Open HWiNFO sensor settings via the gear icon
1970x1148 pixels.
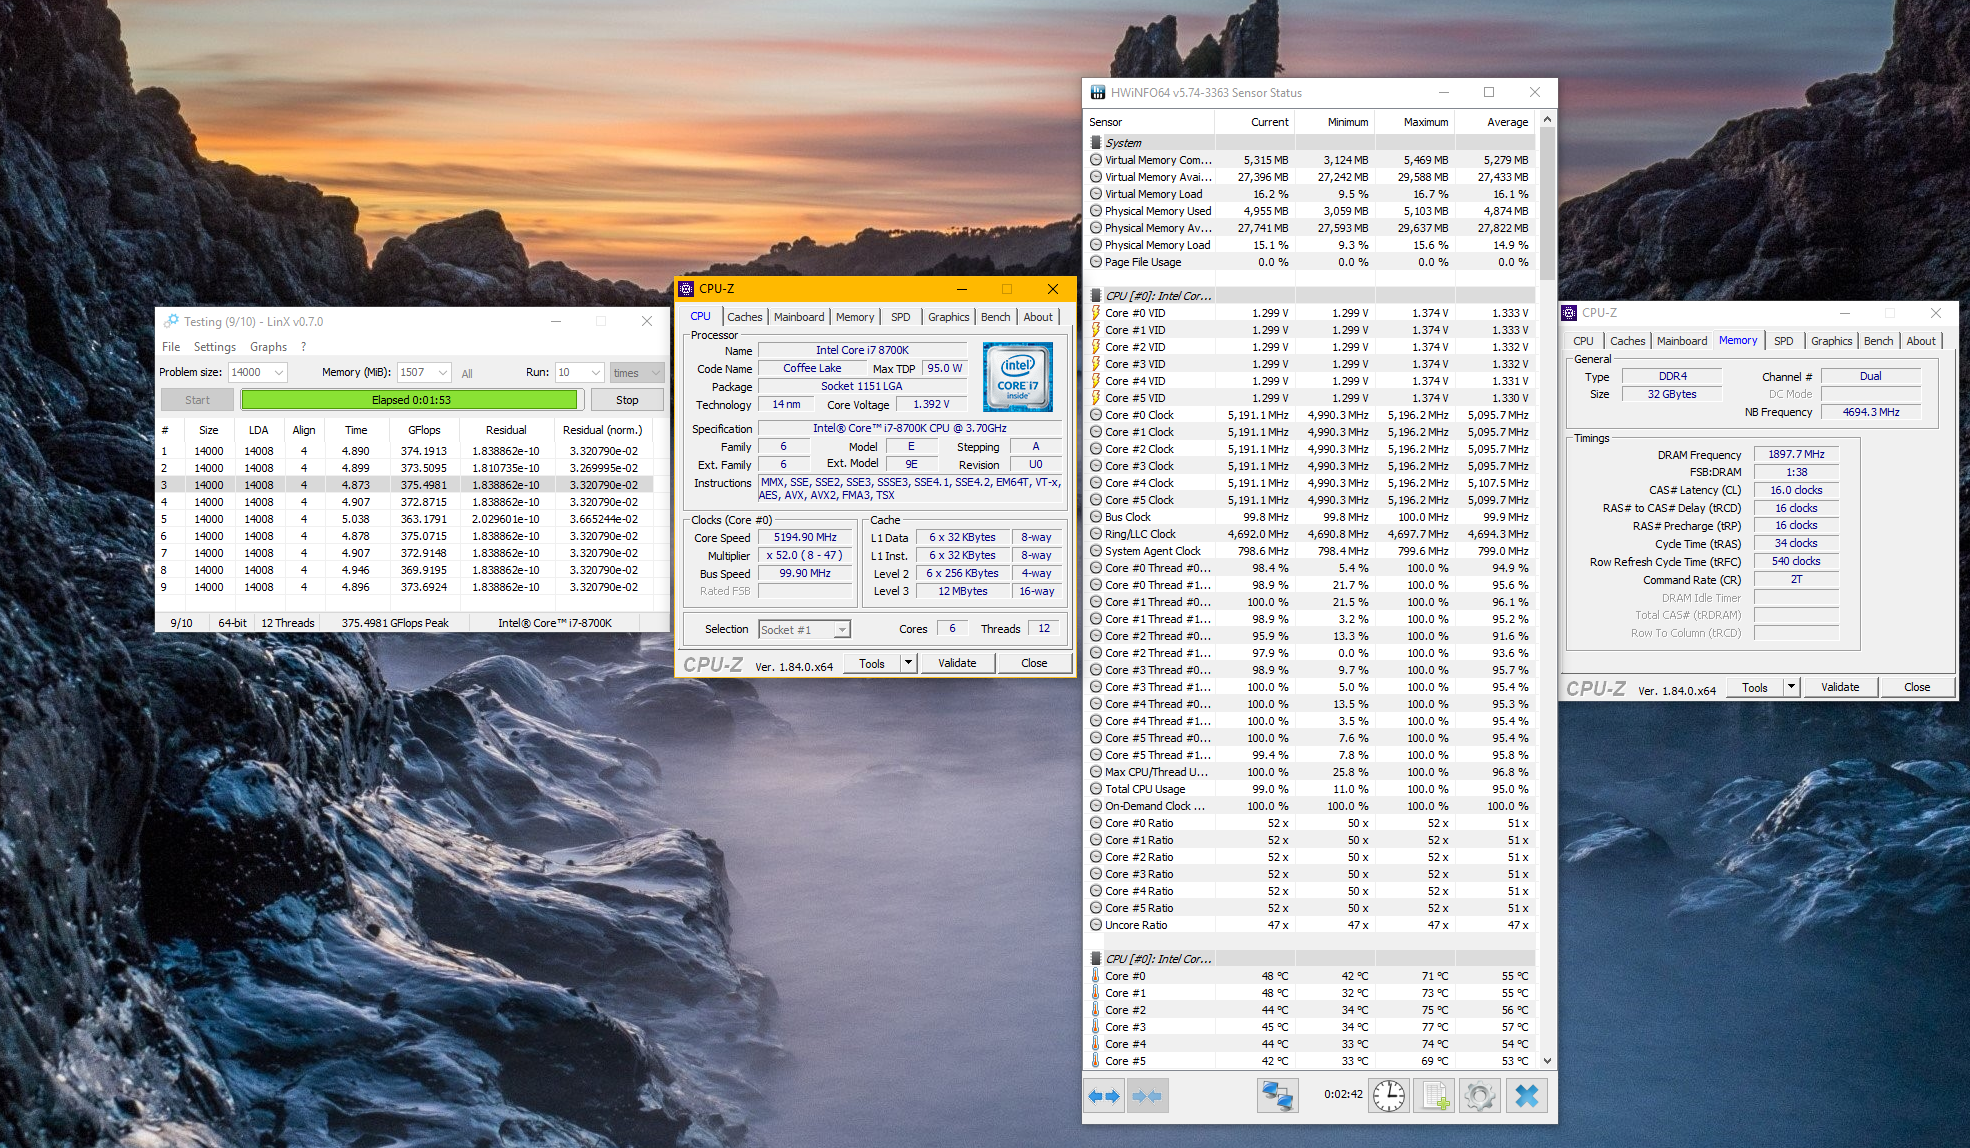point(1480,1096)
